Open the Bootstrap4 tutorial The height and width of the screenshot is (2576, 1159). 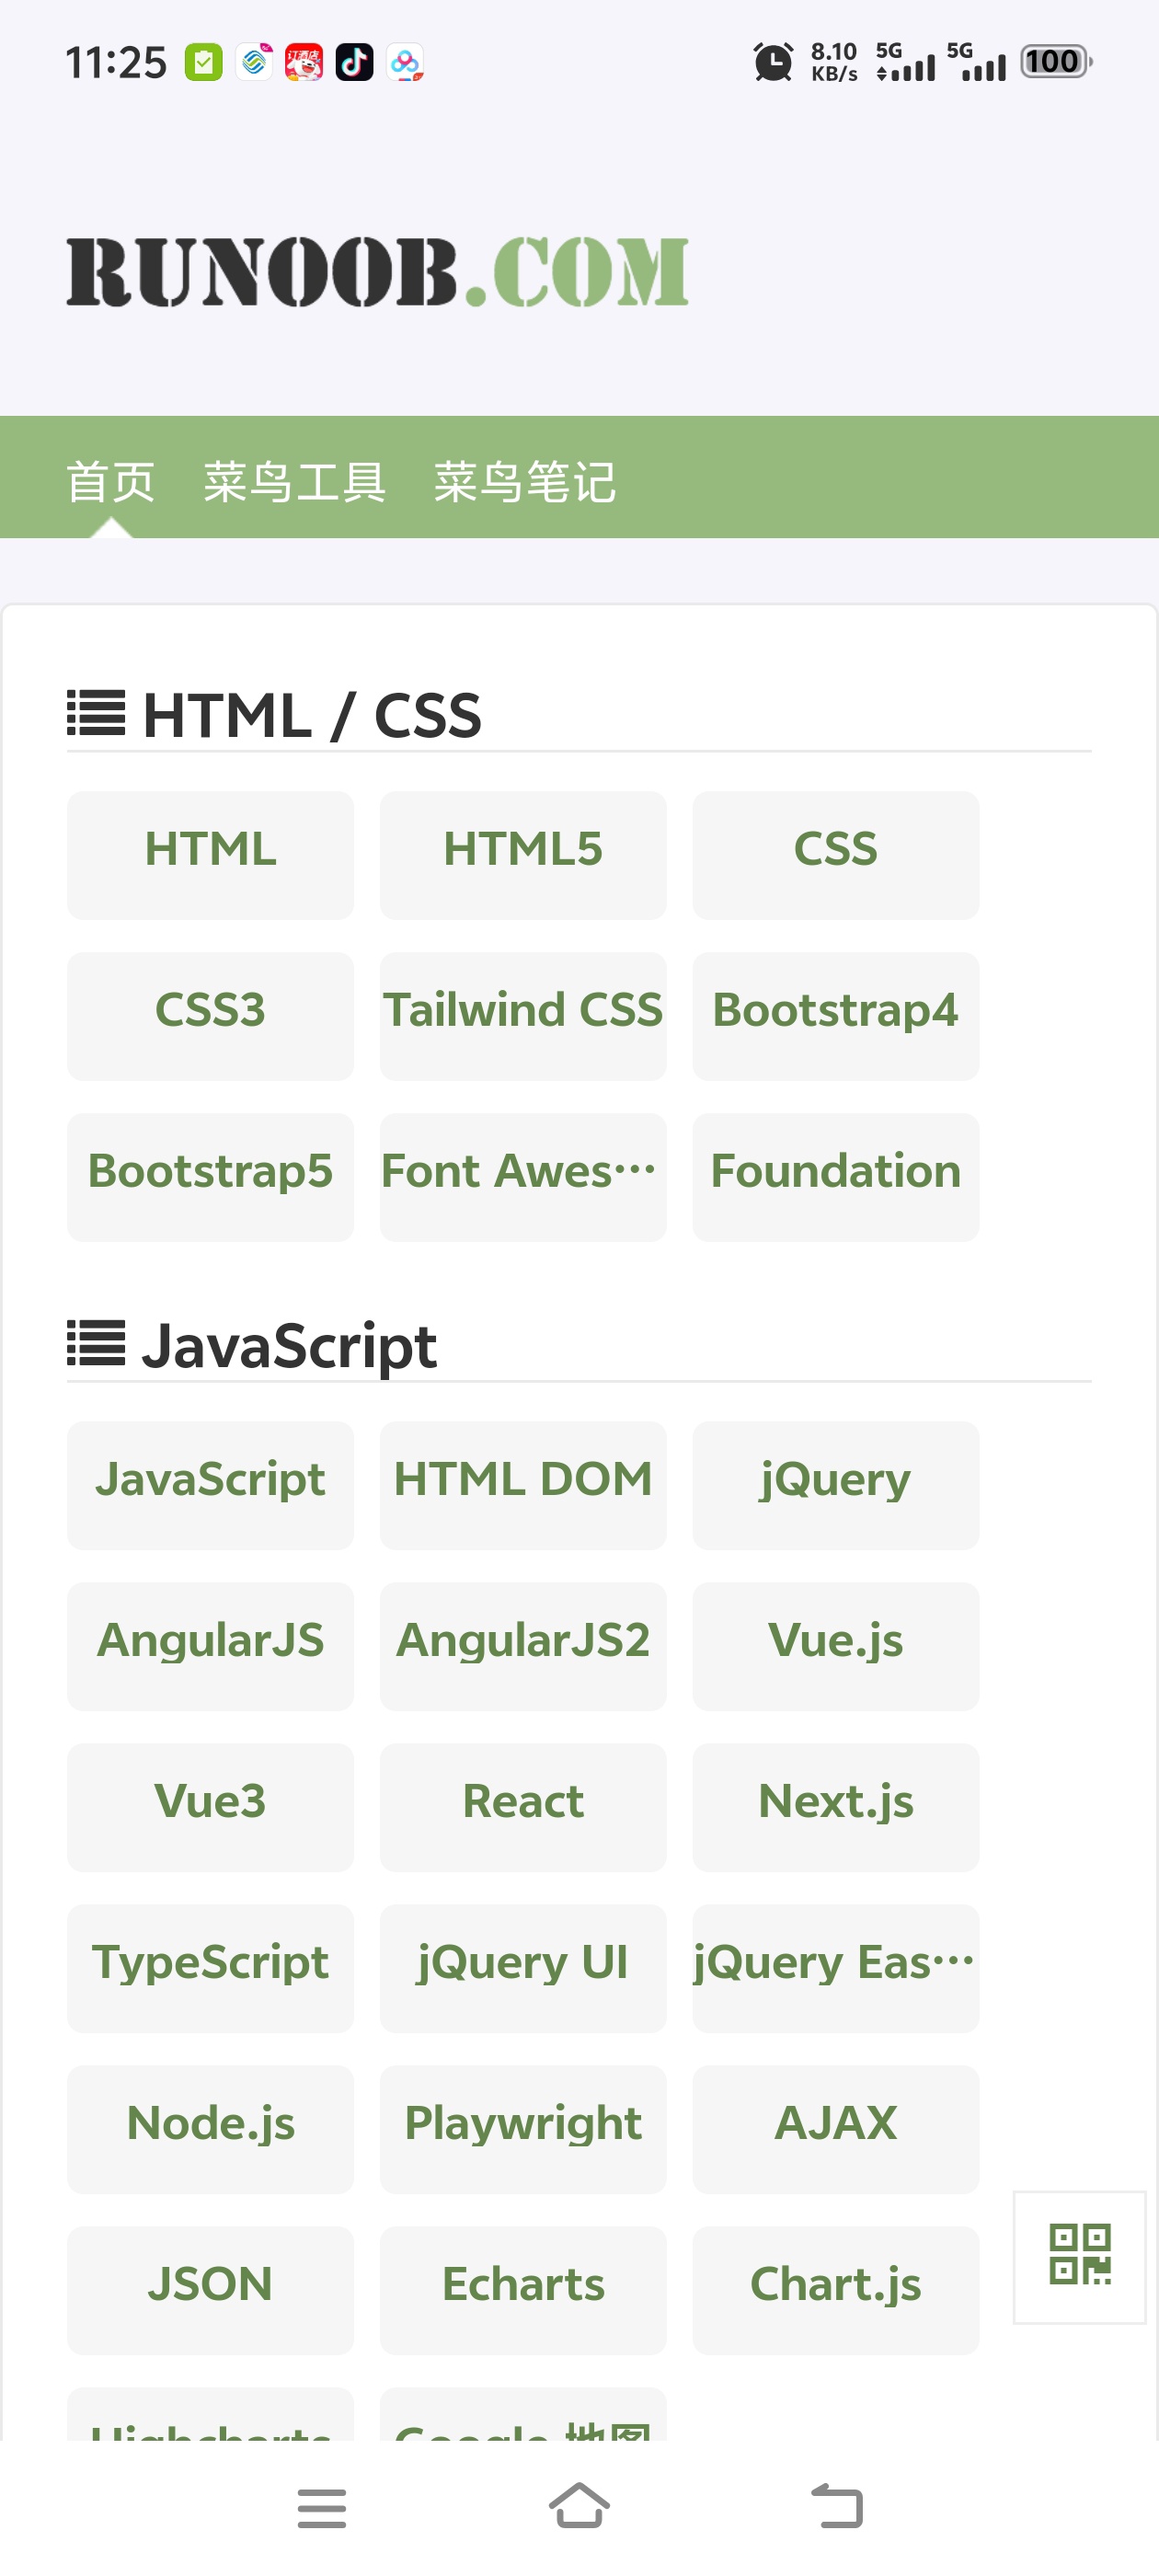tap(836, 1016)
